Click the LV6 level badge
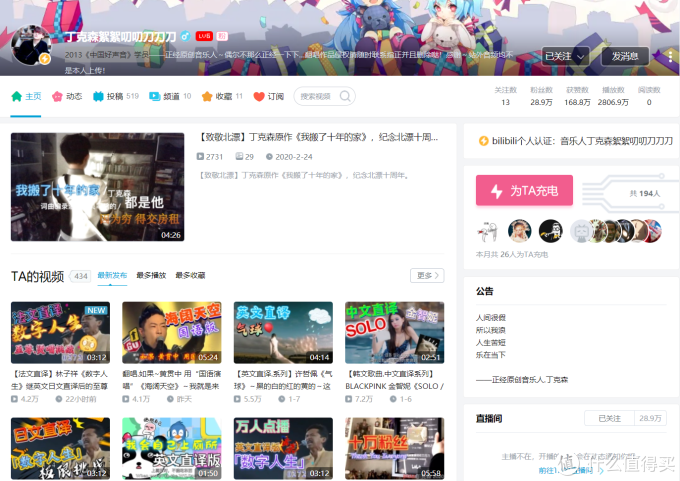This screenshot has height=481, width=680. 204,36
